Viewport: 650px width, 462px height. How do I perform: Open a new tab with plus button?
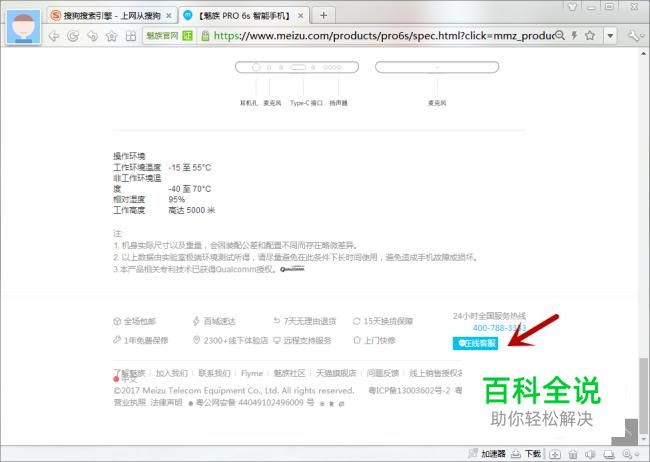point(323,15)
